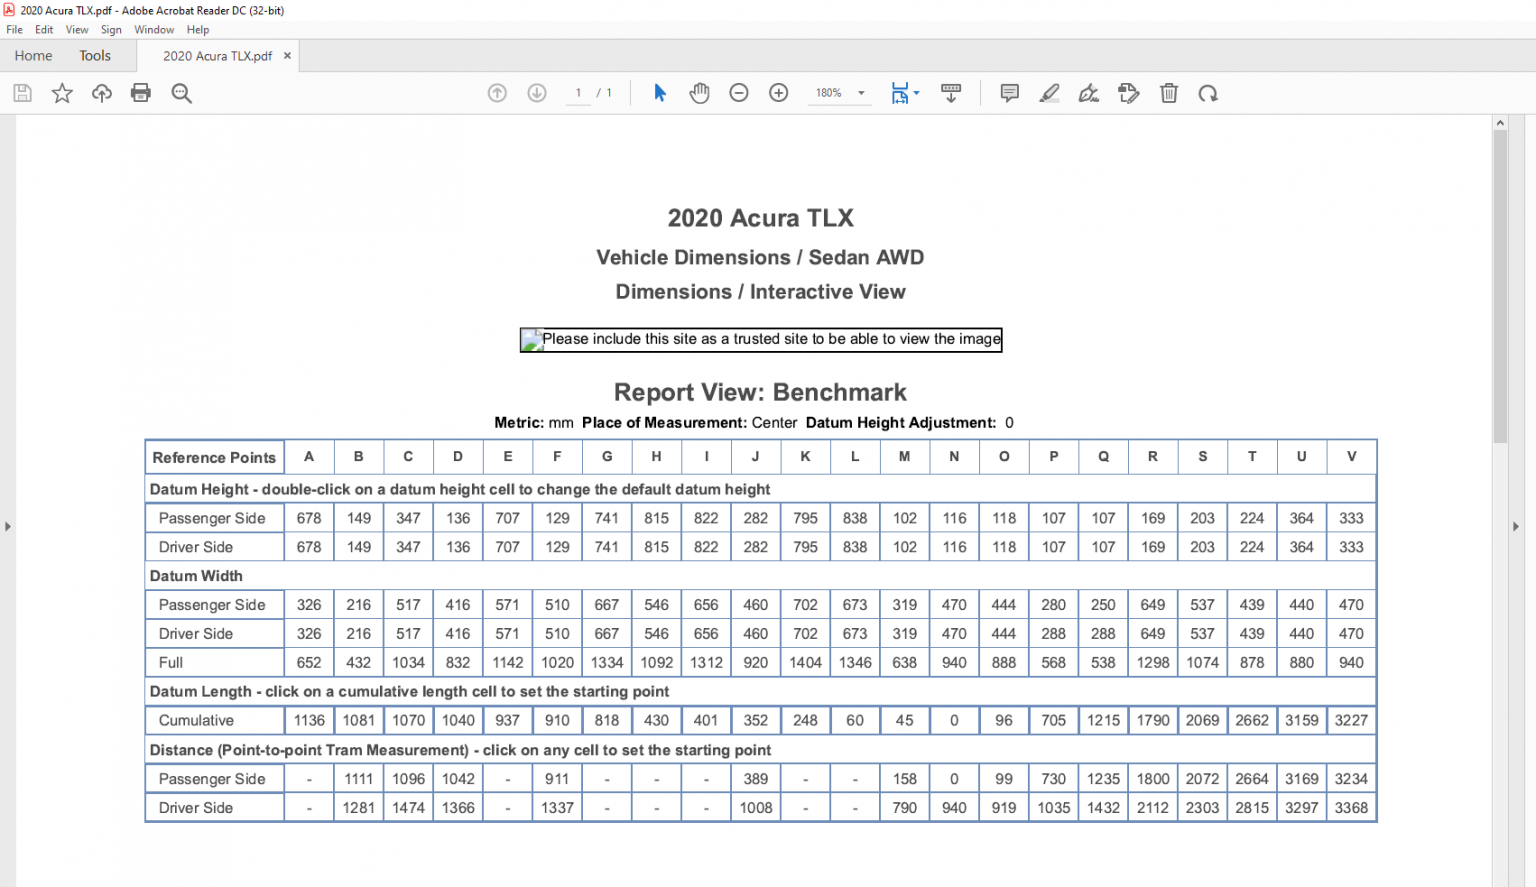Add file to favorites with star icon
Image resolution: width=1536 pixels, height=887 pixels.
click(62, 92)
